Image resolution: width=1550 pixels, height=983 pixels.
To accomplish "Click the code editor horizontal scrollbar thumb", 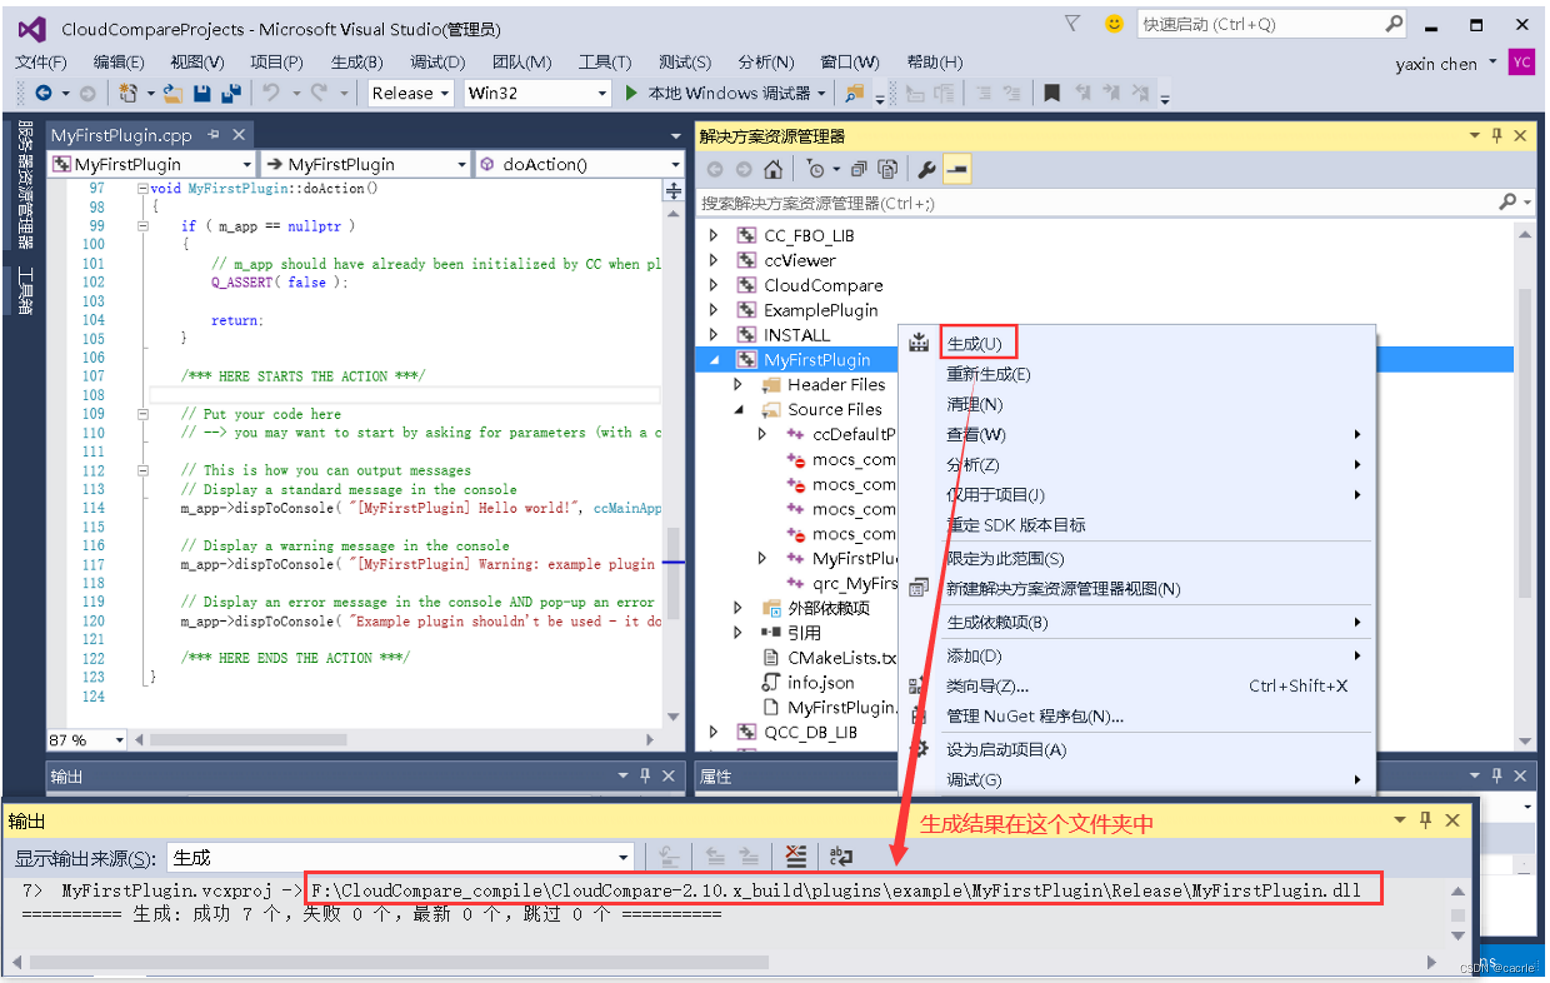I will coord(248,740).
